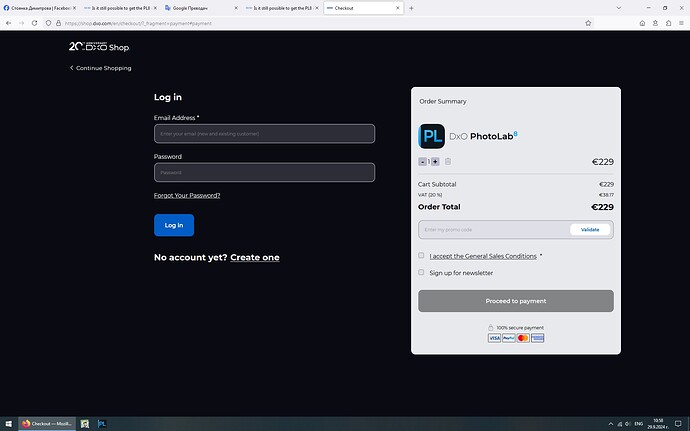Screen dimensions: 690x431
Task: Open a new browser tab
Action: pos(411,8)
